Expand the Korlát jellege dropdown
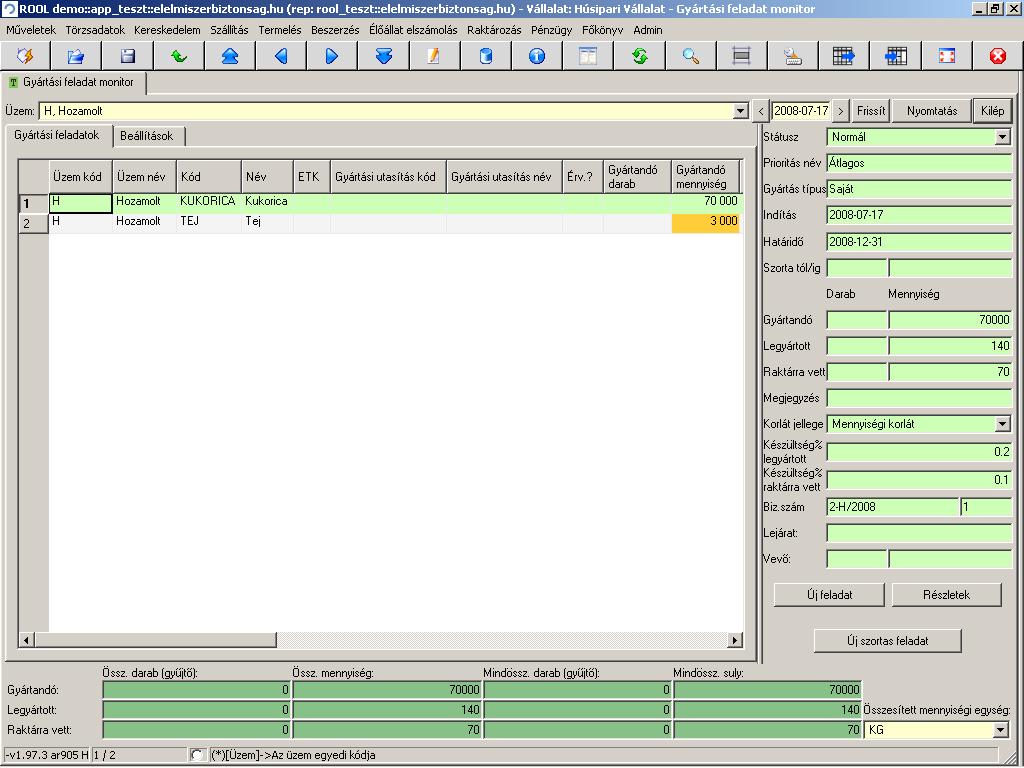 point(1003,424)
